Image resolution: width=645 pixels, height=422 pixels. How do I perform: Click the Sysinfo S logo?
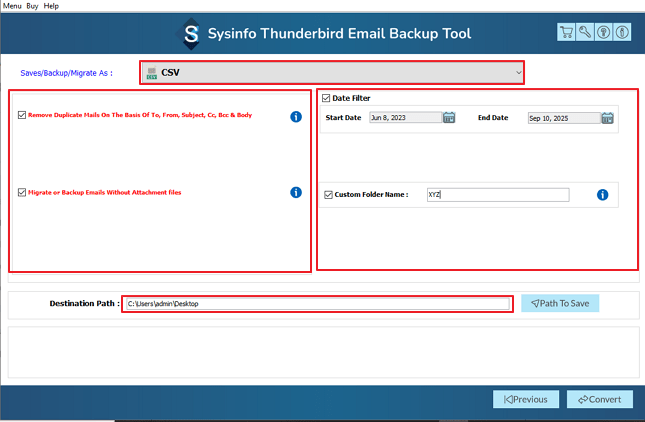click(191, 34)
